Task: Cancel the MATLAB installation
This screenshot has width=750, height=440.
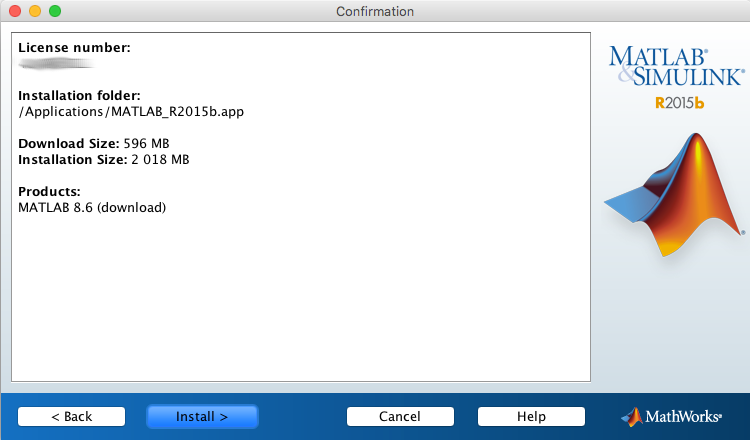Action: click(400, 416)
